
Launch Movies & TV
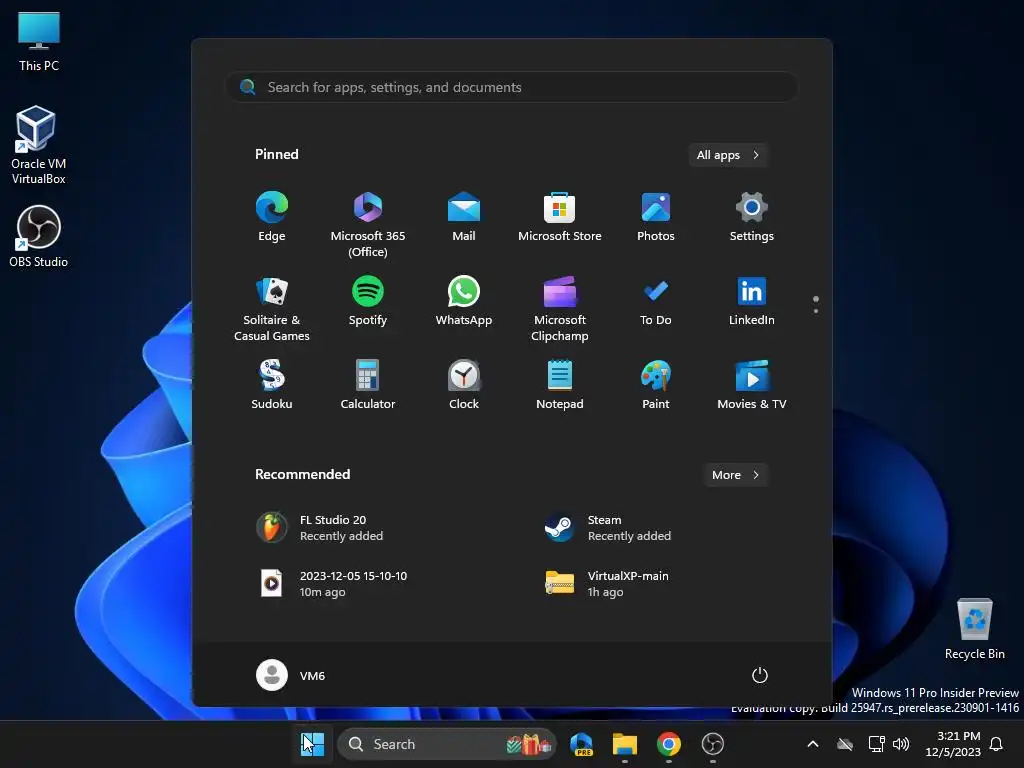point(752,385)
